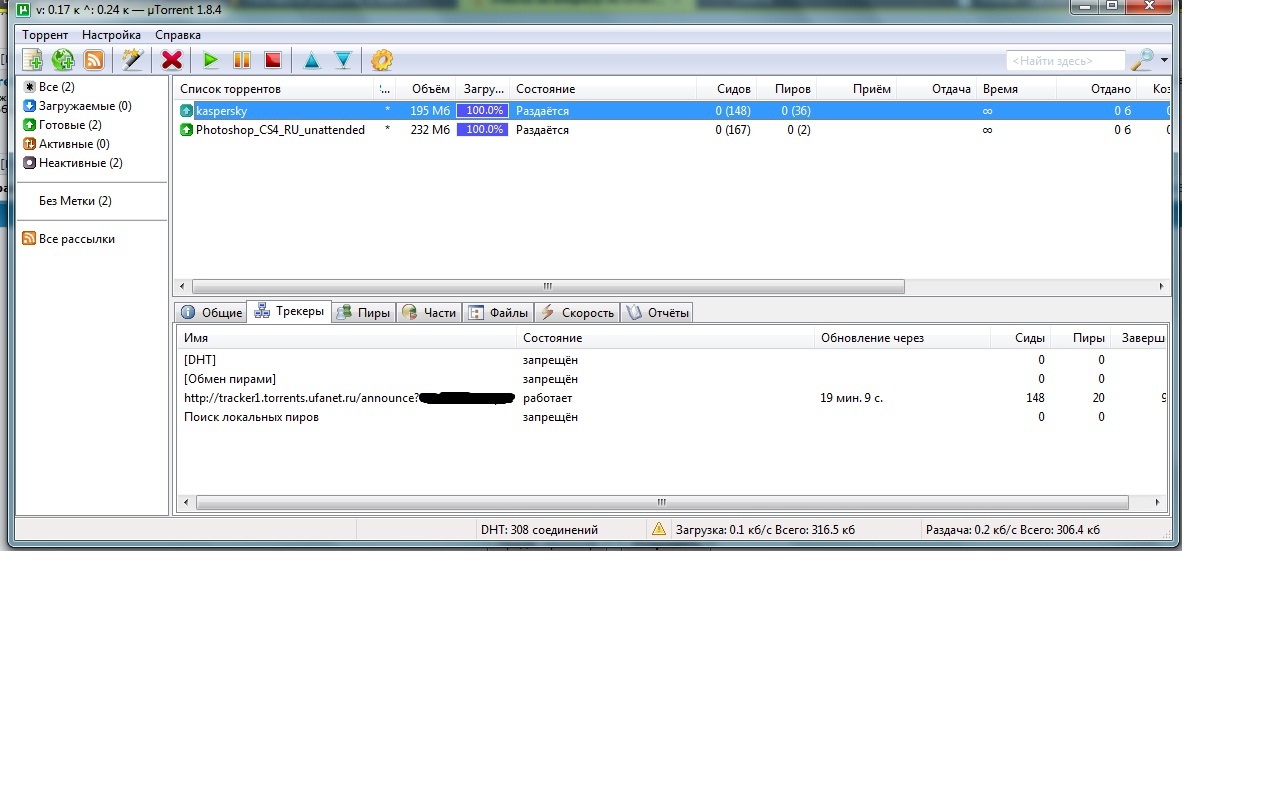
Task: Select Поиск локальных пиров row
Action: tap(672, 417)
